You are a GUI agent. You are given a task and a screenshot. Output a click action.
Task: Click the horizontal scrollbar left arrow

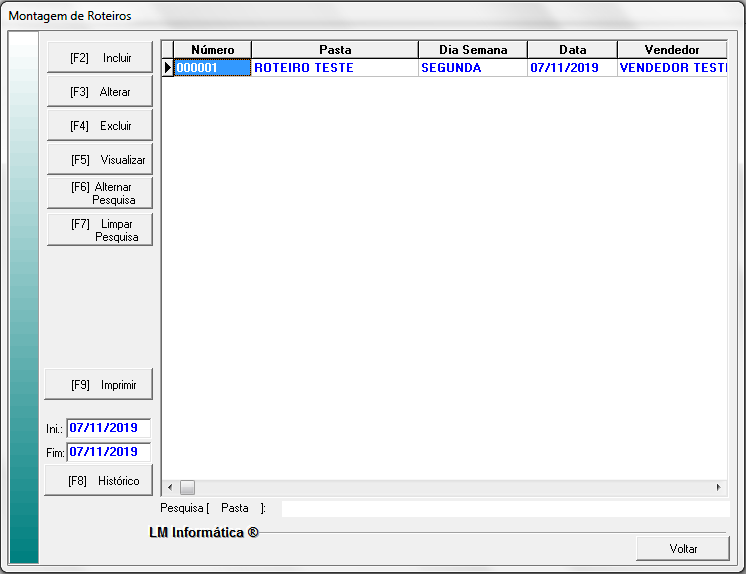(169, 488)
